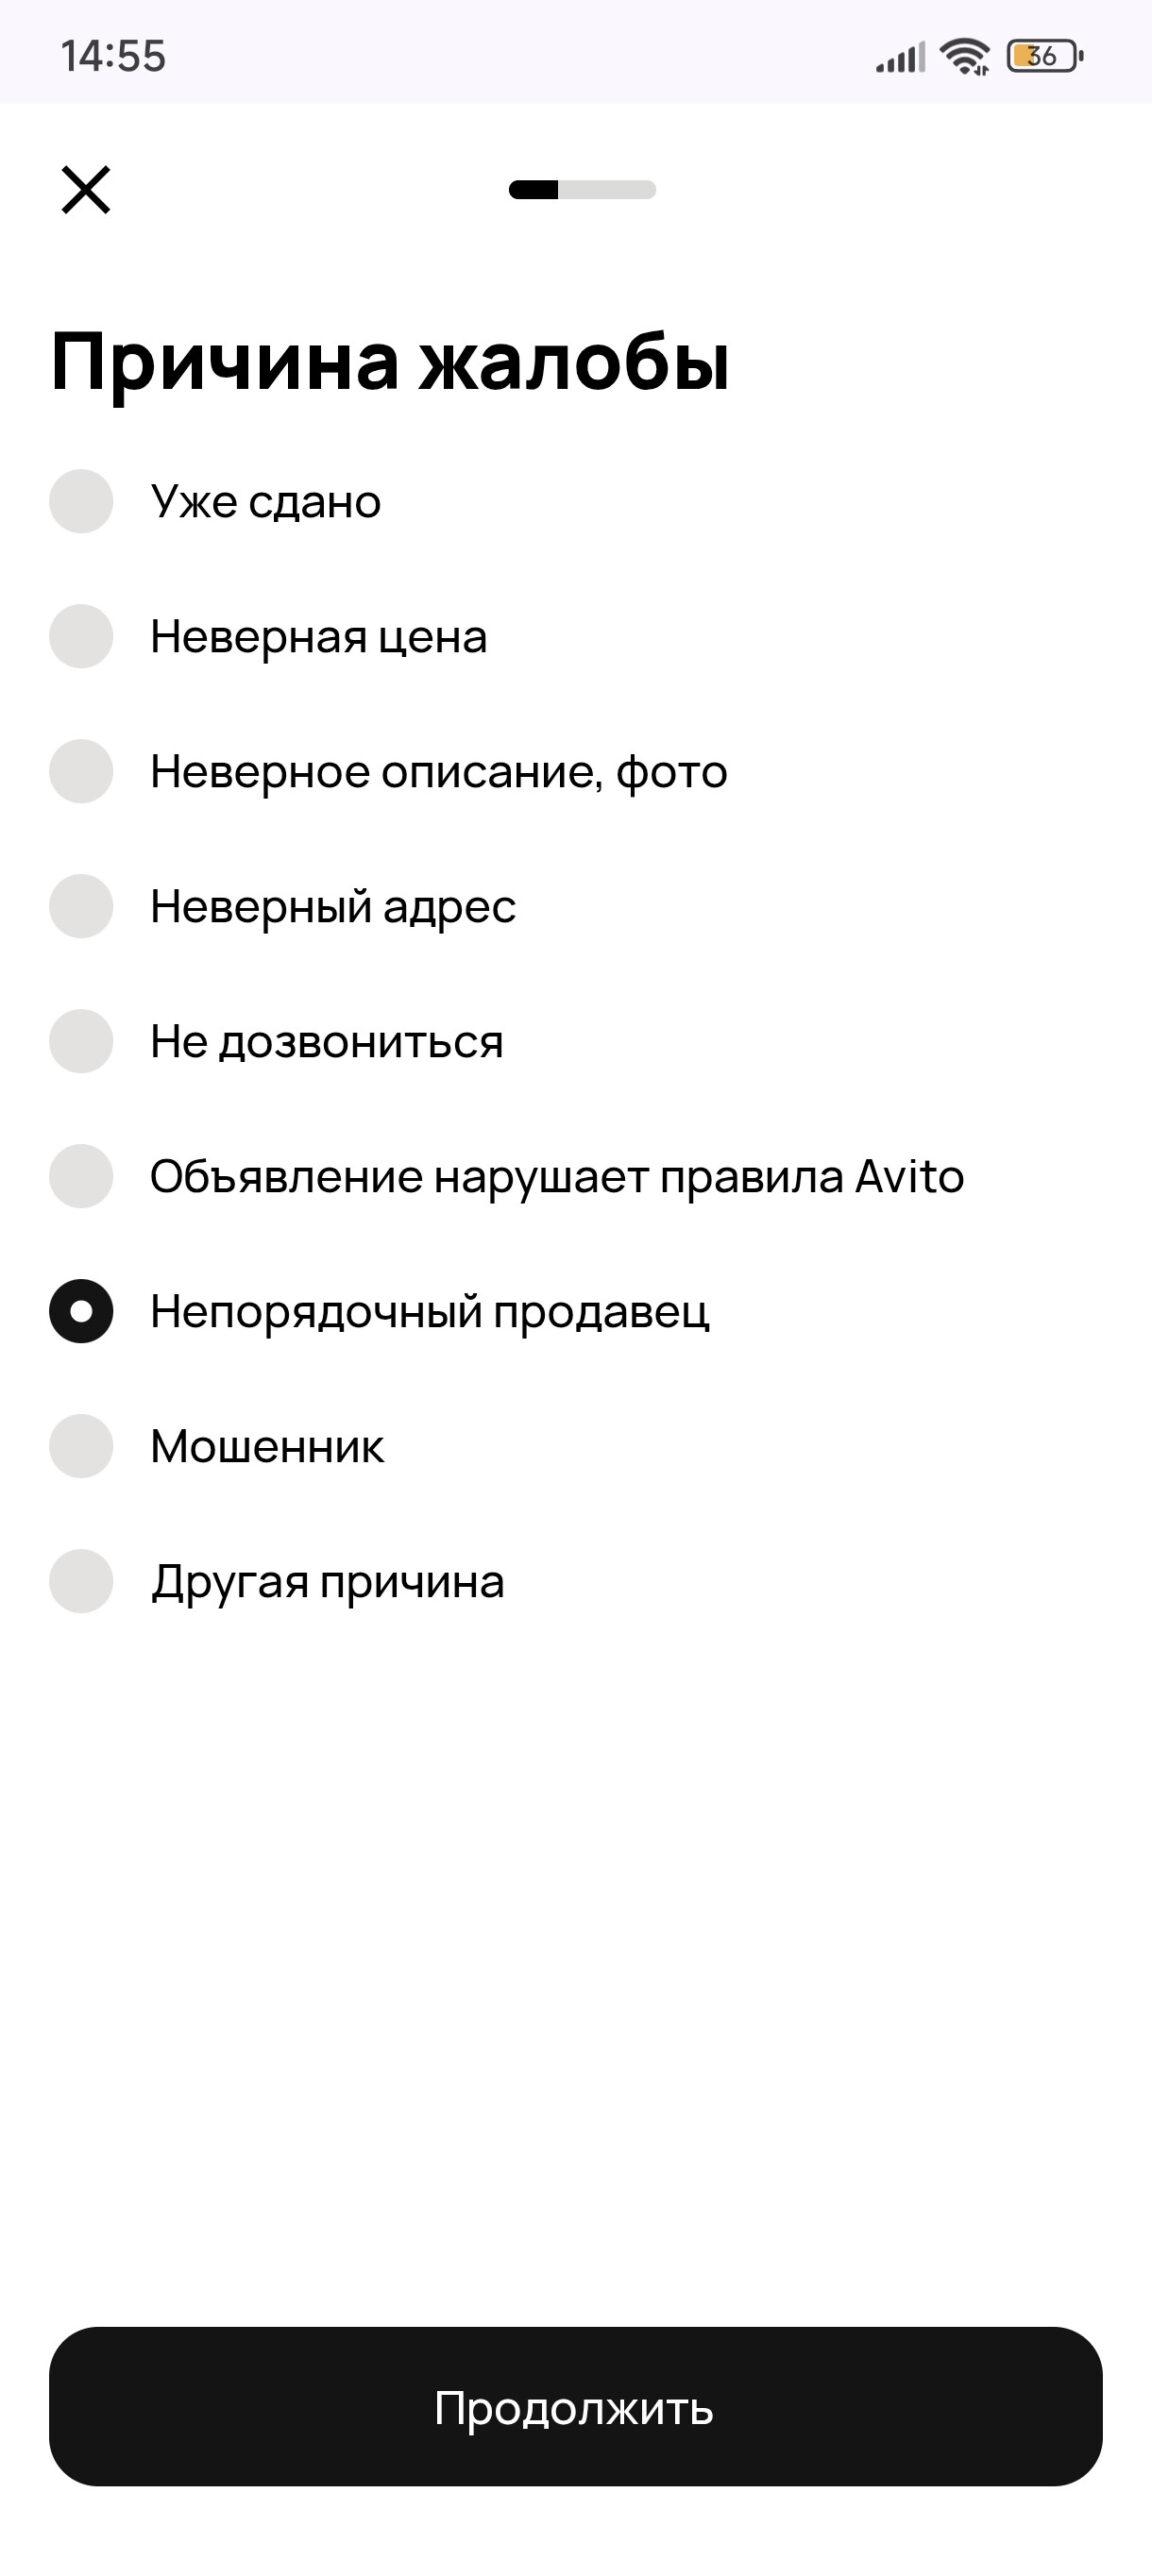Tap the 14:55 clock in status bar
Screen dimensions: 1152x2560
(113, 56)
